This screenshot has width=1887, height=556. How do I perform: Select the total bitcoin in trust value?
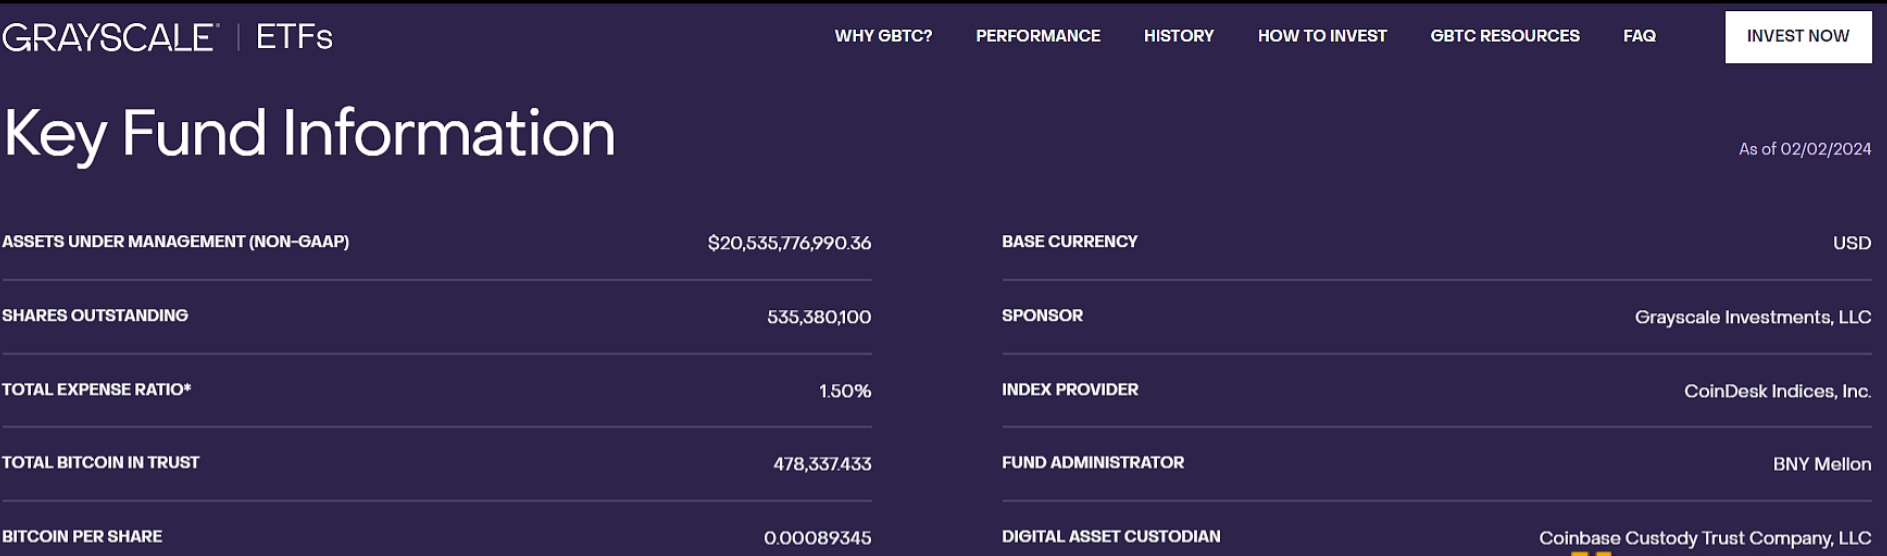tap(821, 464)
